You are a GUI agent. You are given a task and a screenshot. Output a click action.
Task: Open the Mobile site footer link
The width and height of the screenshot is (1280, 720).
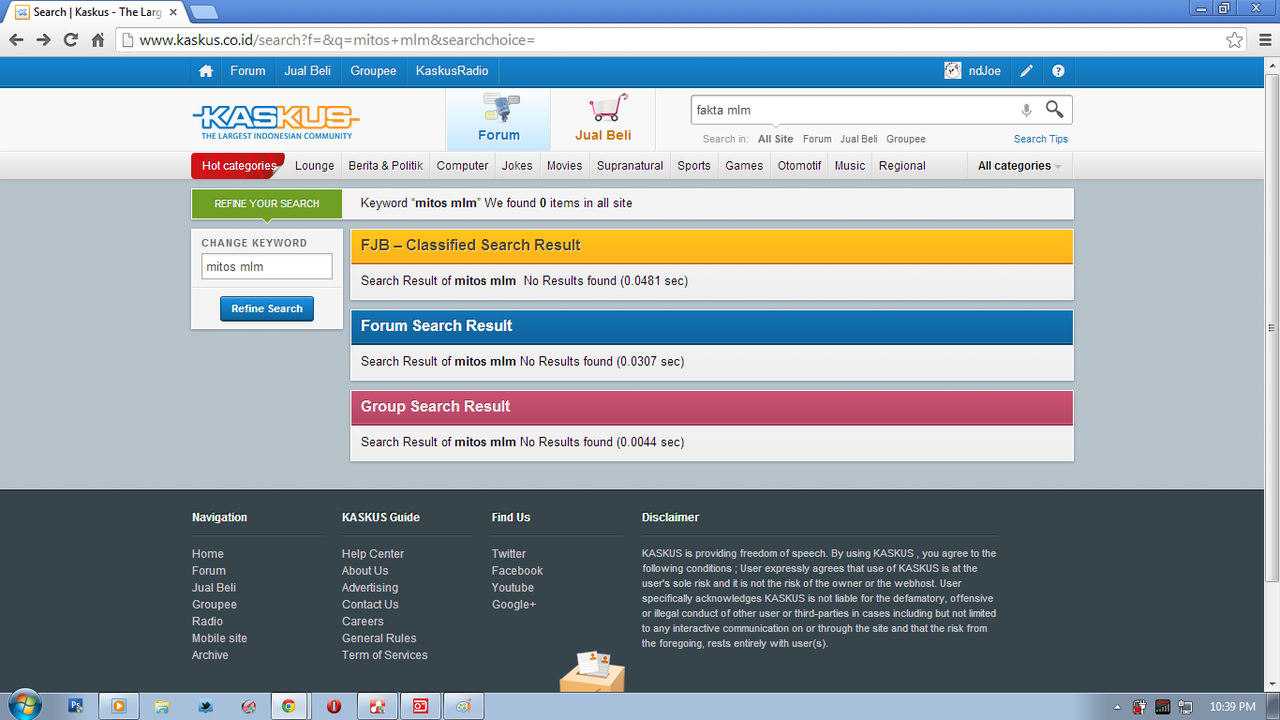(x=219, y=638)
